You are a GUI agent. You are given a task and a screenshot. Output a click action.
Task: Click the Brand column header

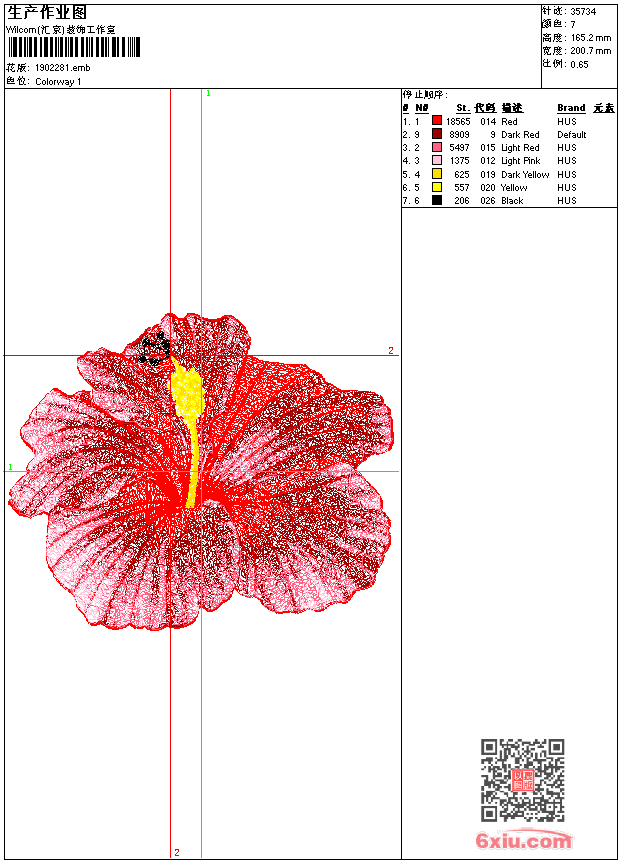click(x=571, y=108)
